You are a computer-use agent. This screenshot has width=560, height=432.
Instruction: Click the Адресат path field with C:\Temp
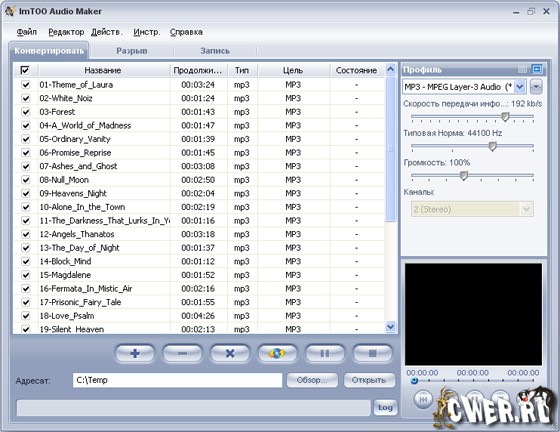point(178,380)
